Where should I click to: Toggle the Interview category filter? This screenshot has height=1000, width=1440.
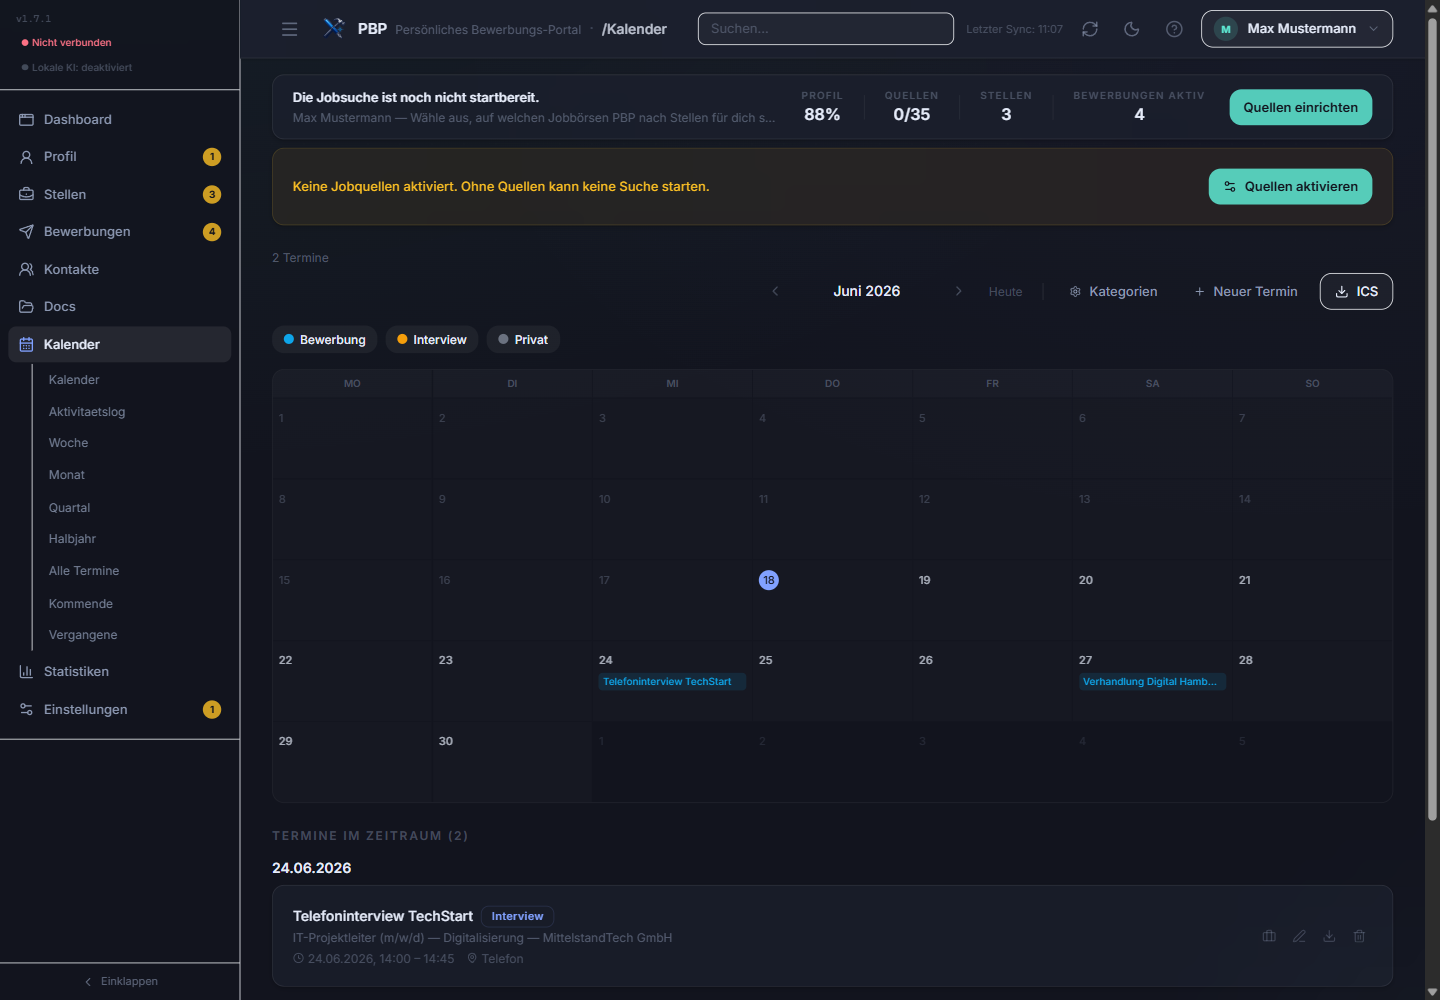pyautogui.click(x=432, y=339)
